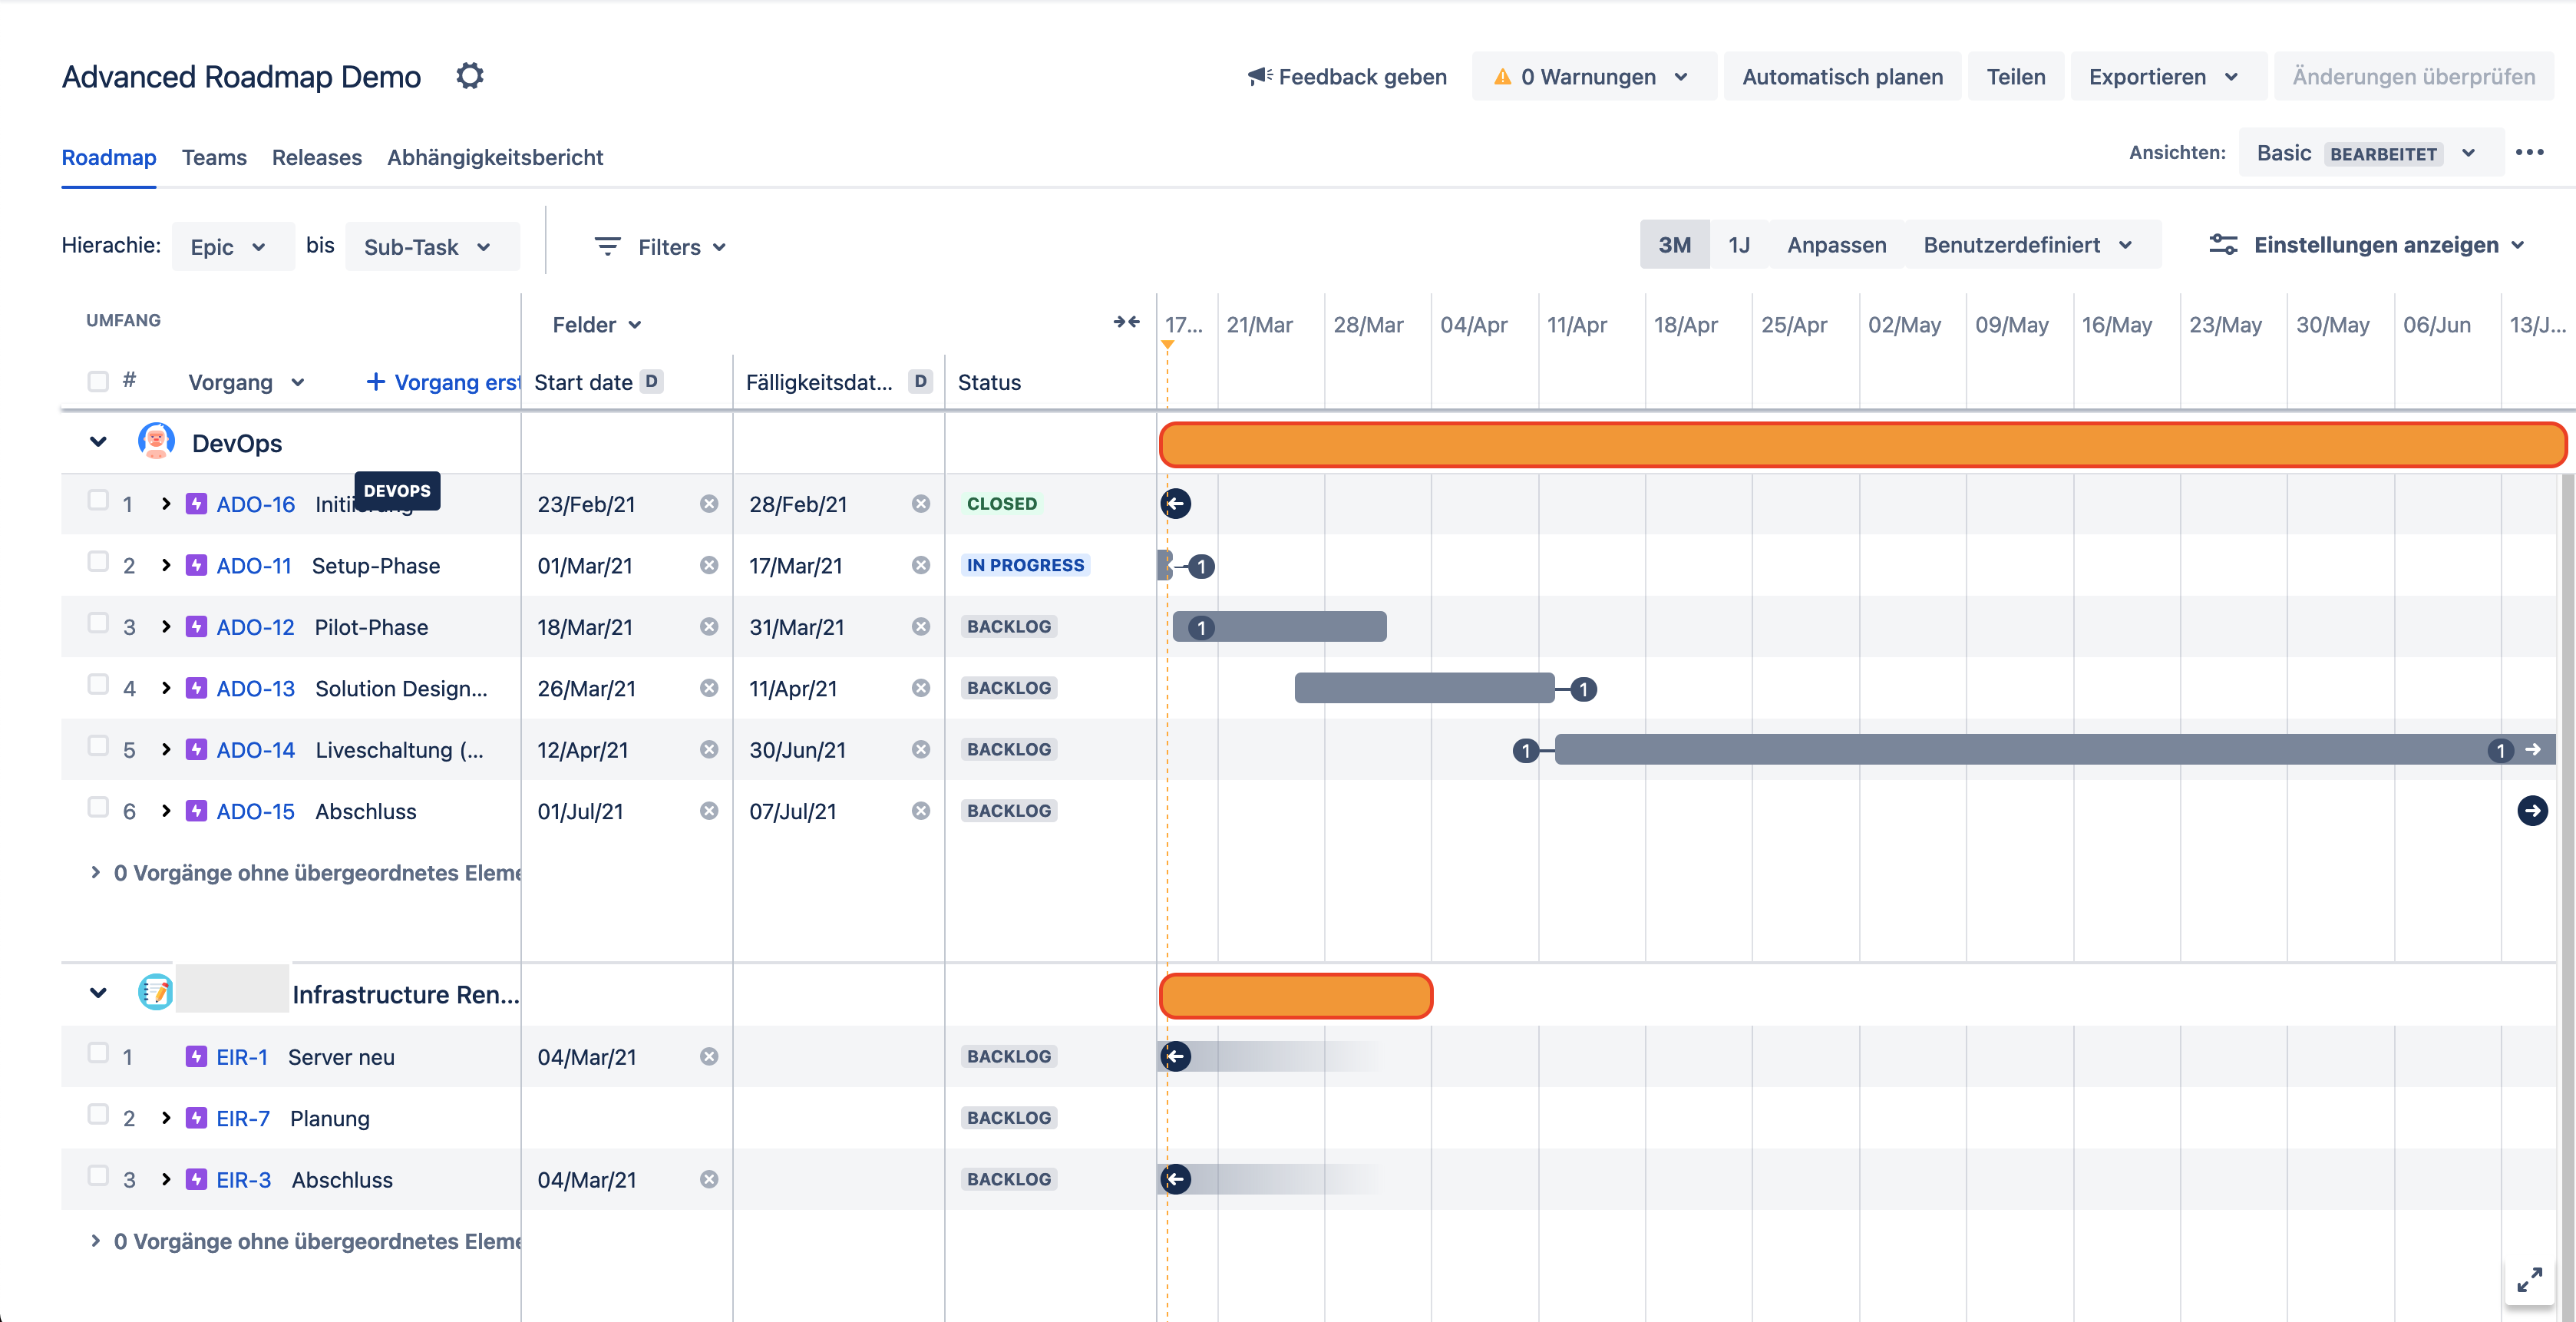Click the left arrow on EIR-3 timeline
Image resolution: width=2576 pixels, height=1322 pixels.
click(1176, 1179)
